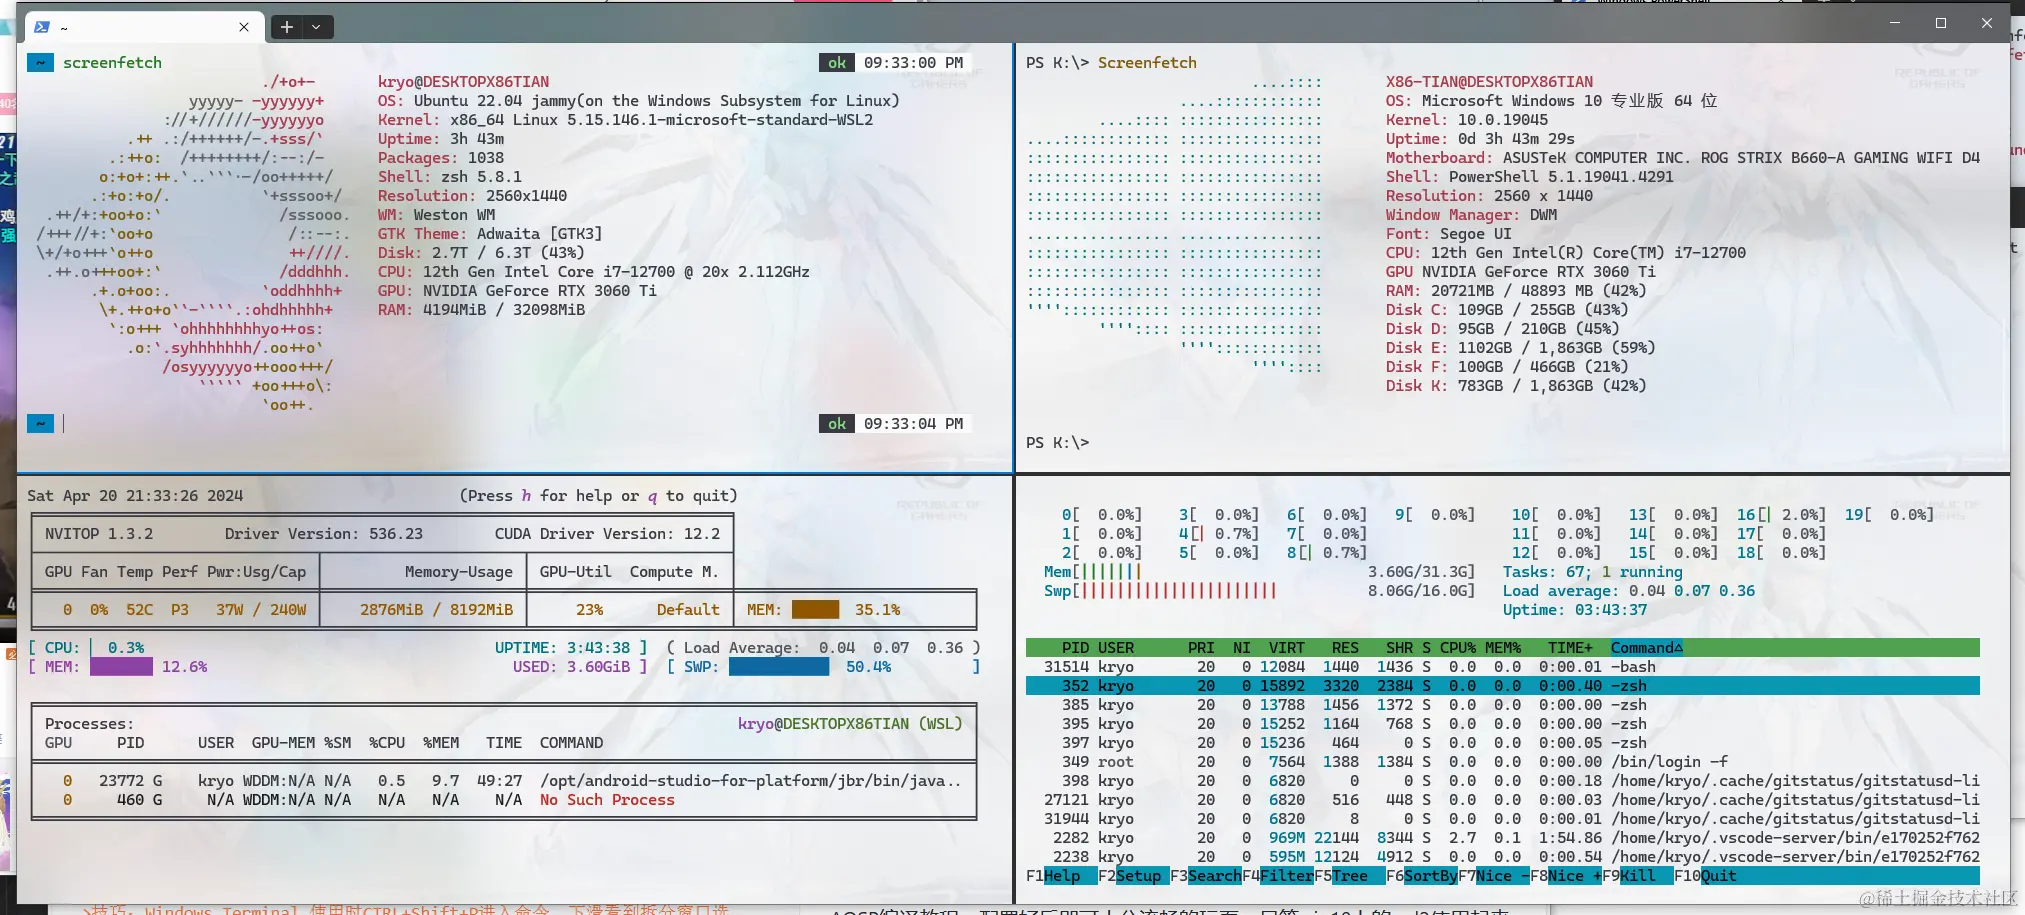This screenshot has width=2025, height=915.
Task: Select the "~" terminal tab
Action: pyautogui.click(x=144, y=27)
